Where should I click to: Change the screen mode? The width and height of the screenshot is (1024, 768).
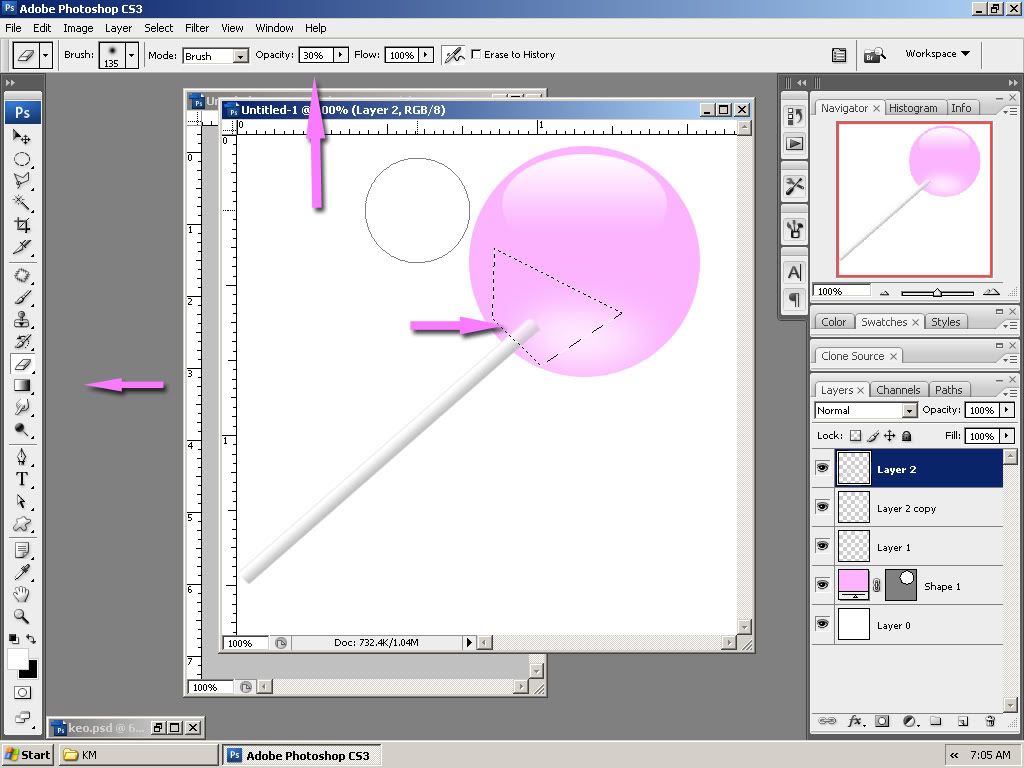22,716
